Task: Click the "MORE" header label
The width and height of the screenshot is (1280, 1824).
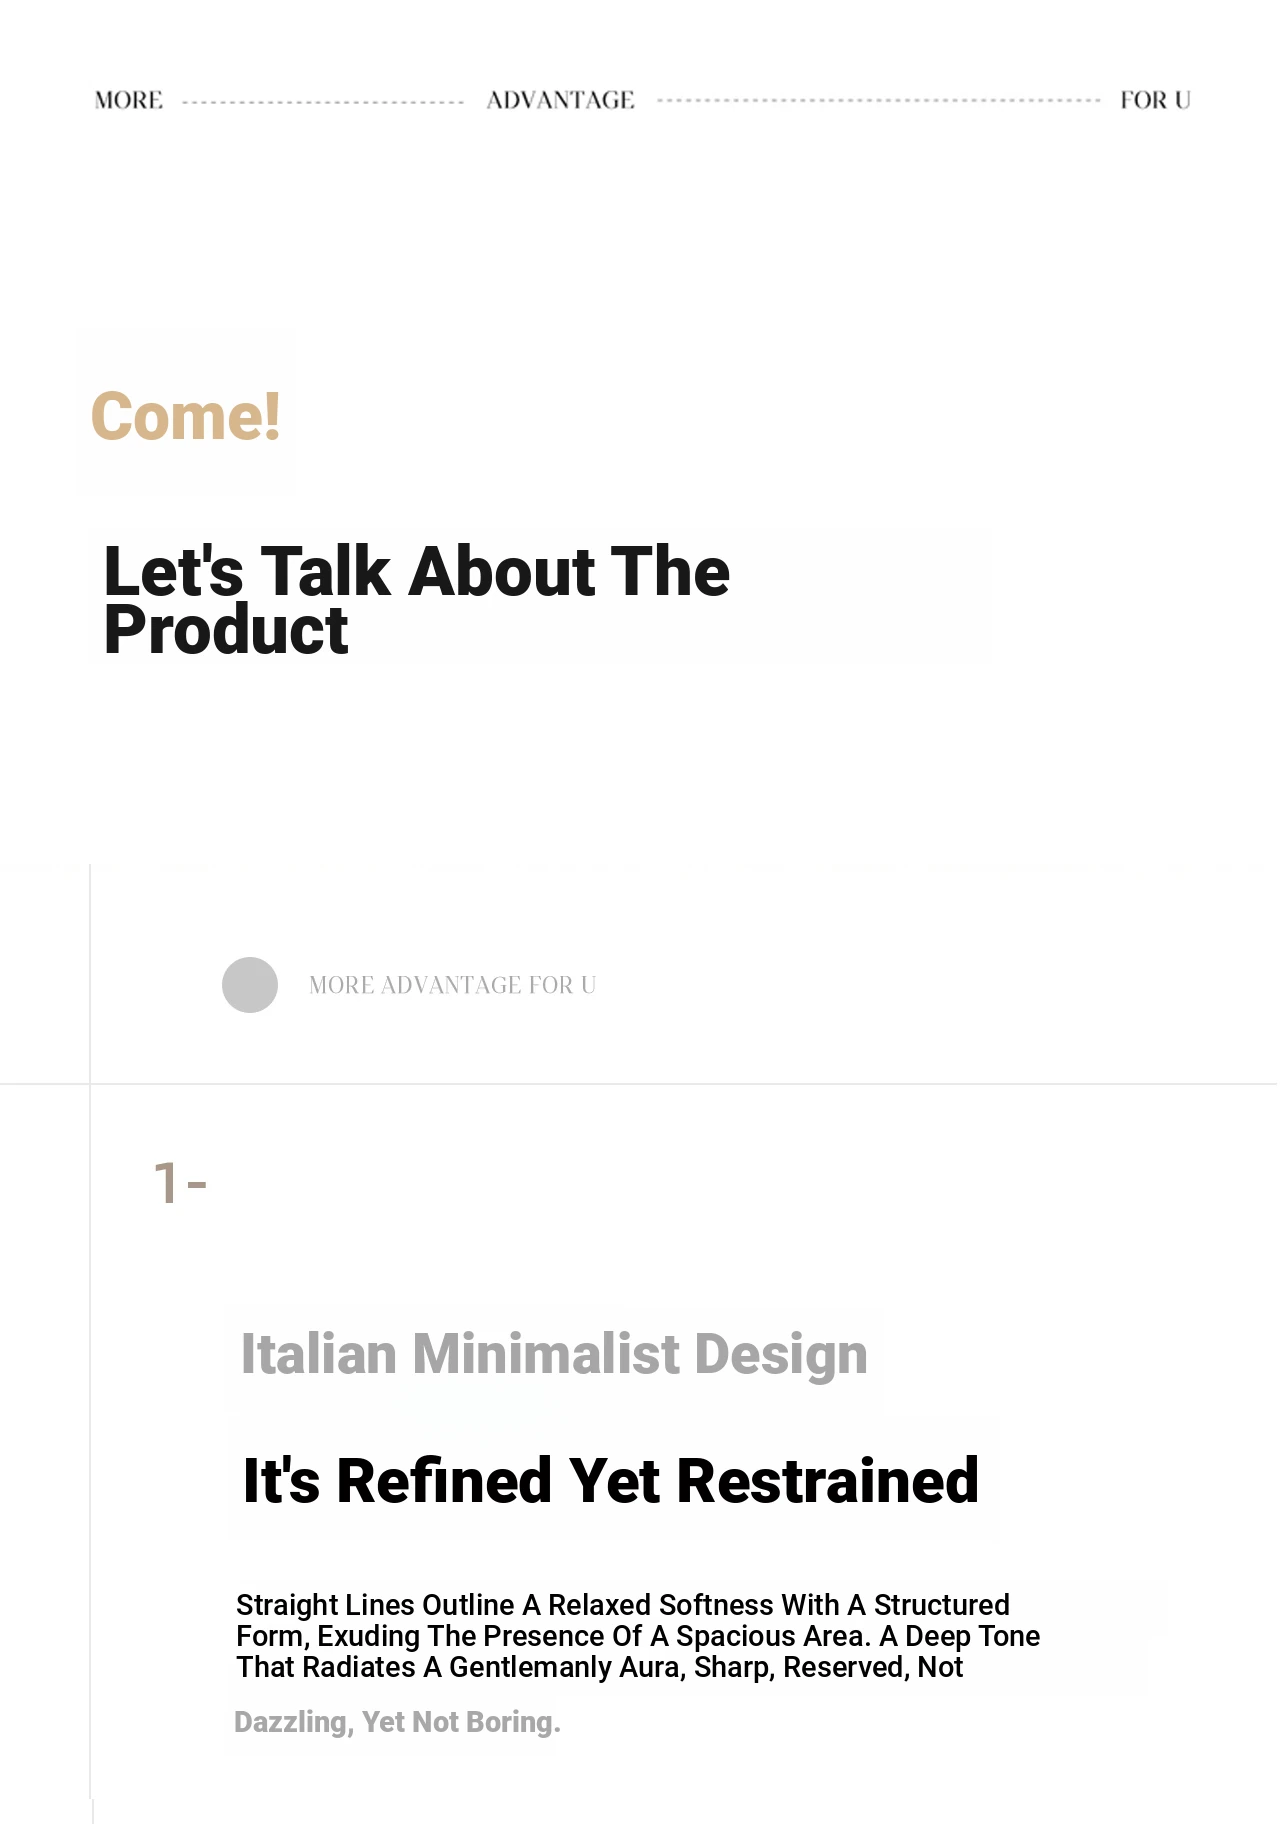Action: (129, 100)
